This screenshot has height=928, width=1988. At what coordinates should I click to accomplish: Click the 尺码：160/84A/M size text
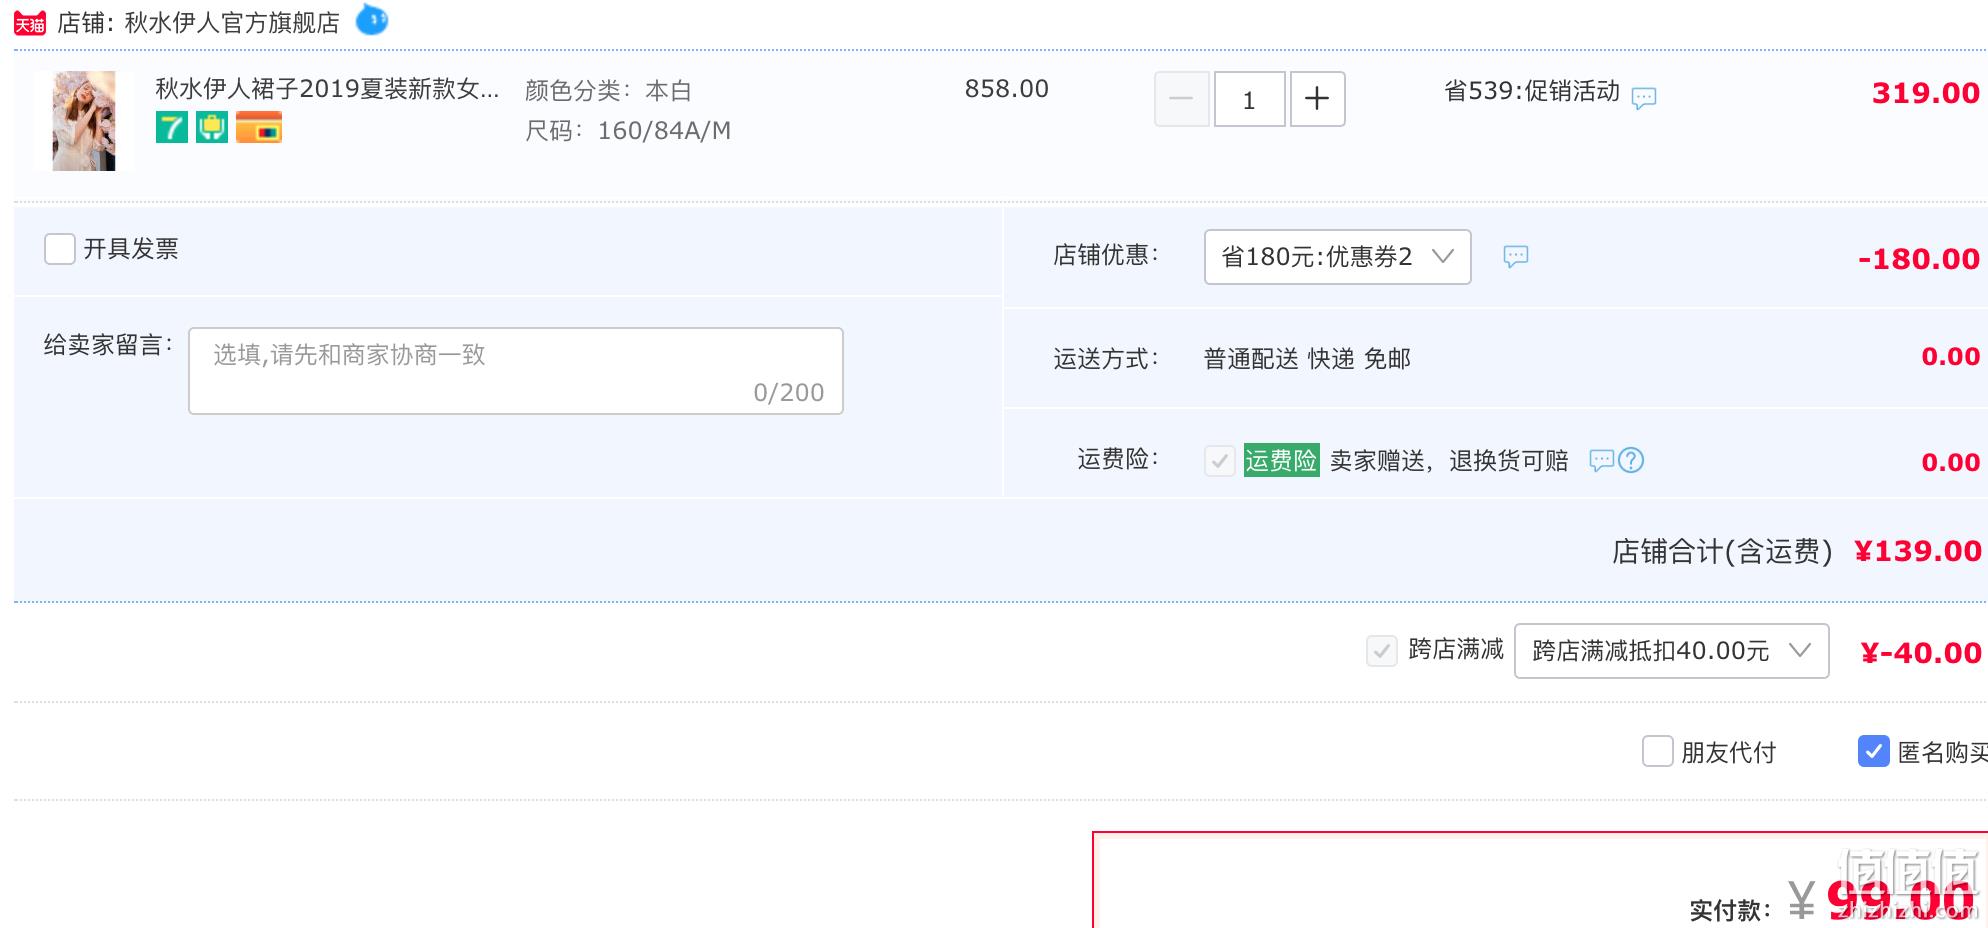(628, 131)
